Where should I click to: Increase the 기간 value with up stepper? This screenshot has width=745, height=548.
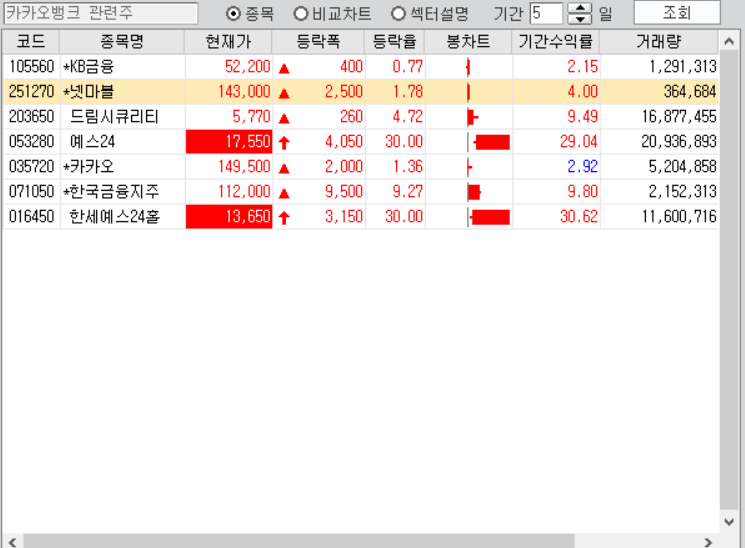580,8
